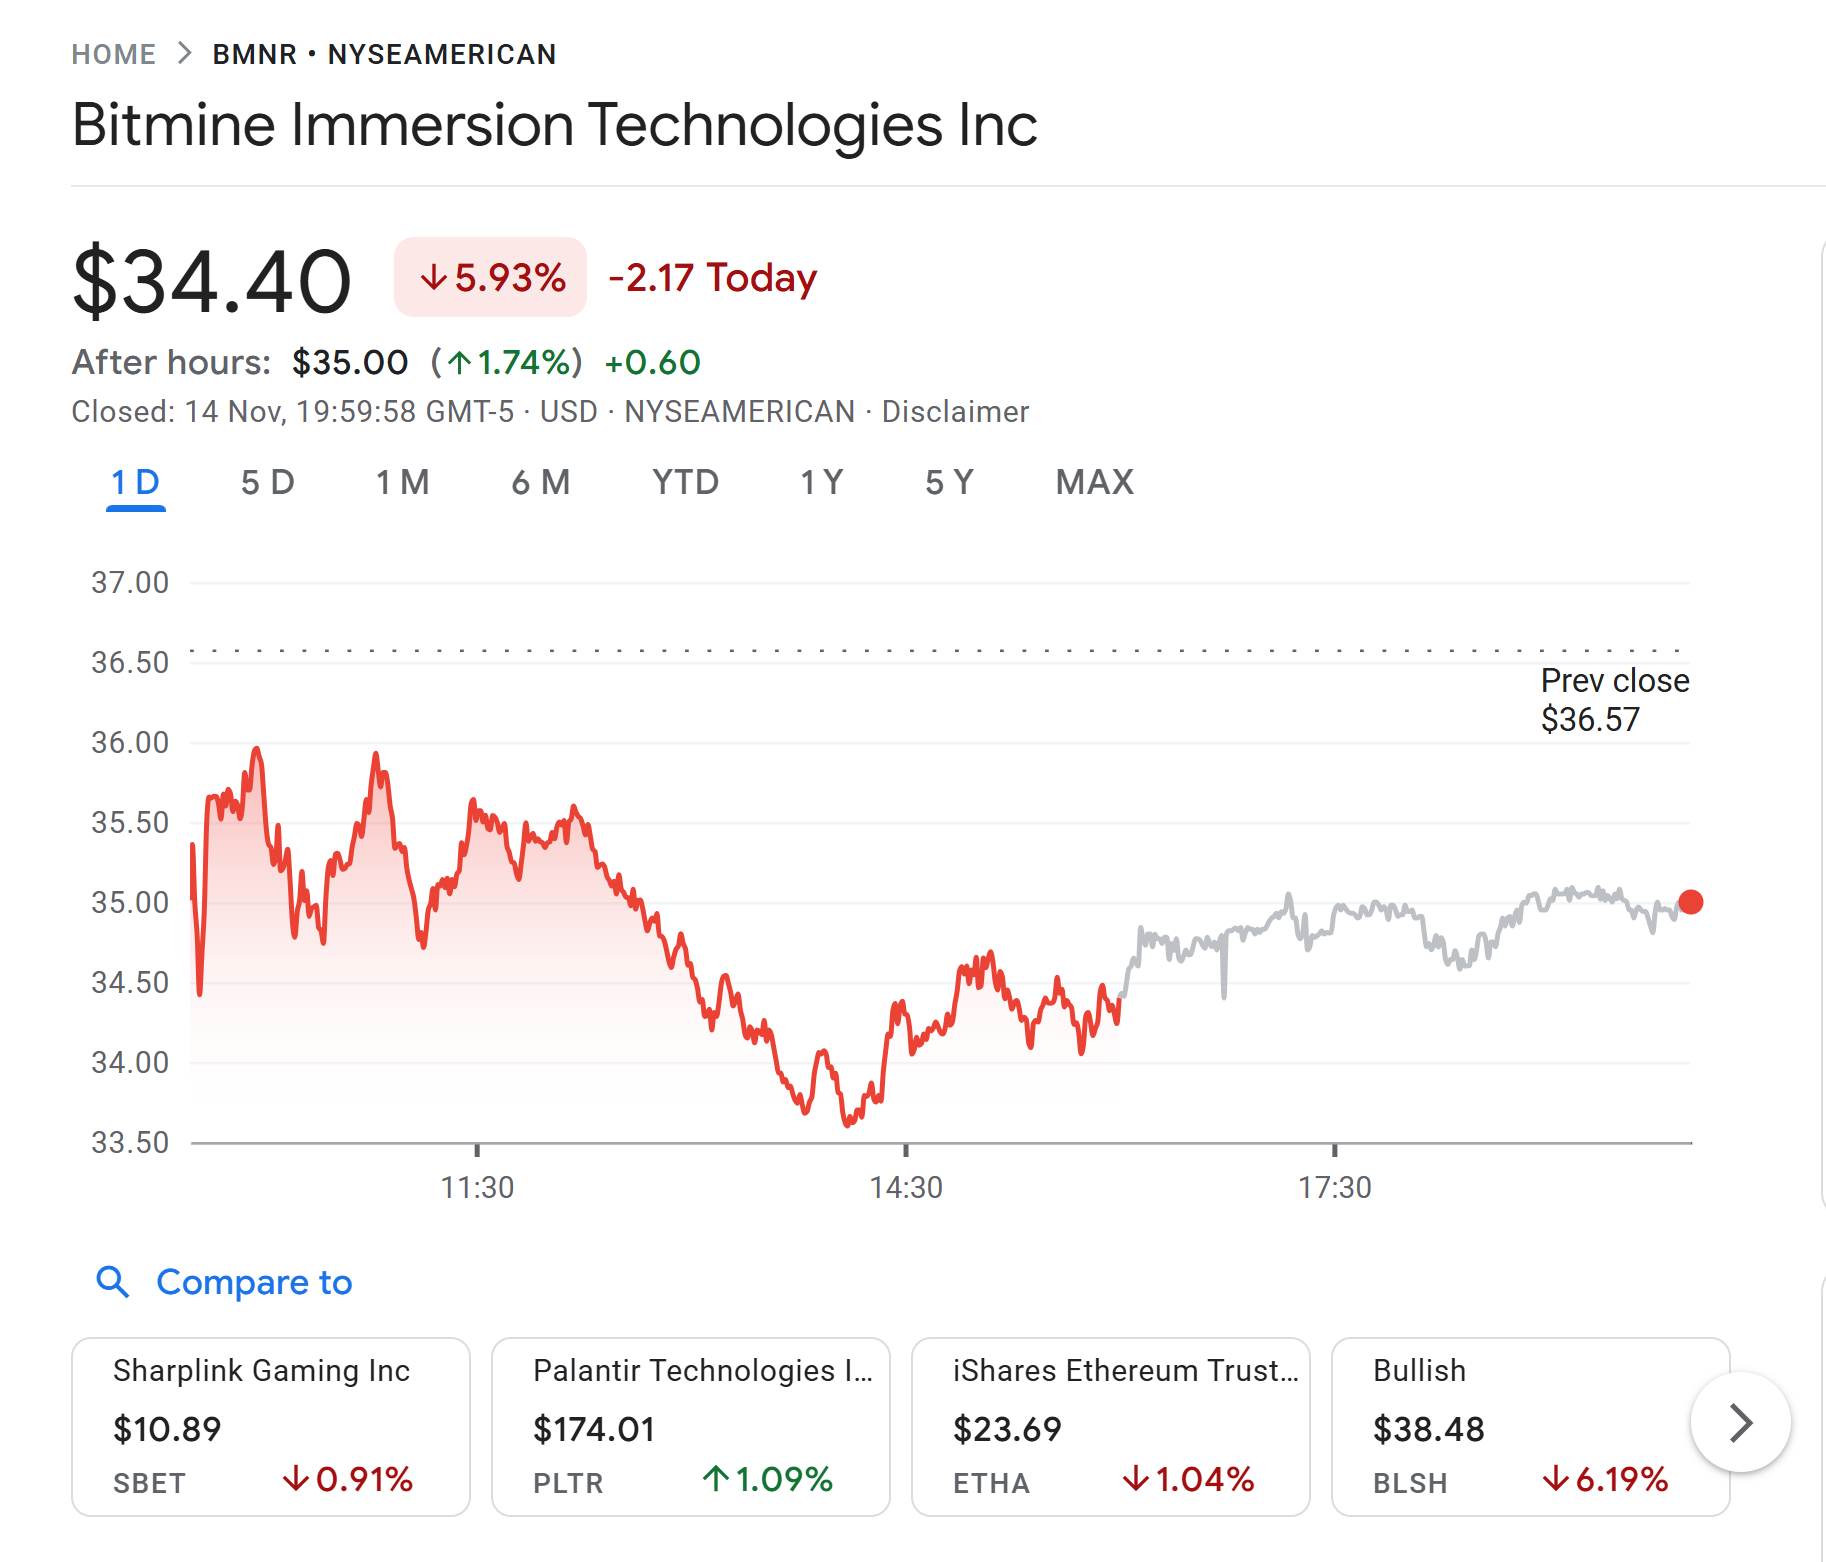
Task: Switch to the 5D chart view
Action: point(266,482)
